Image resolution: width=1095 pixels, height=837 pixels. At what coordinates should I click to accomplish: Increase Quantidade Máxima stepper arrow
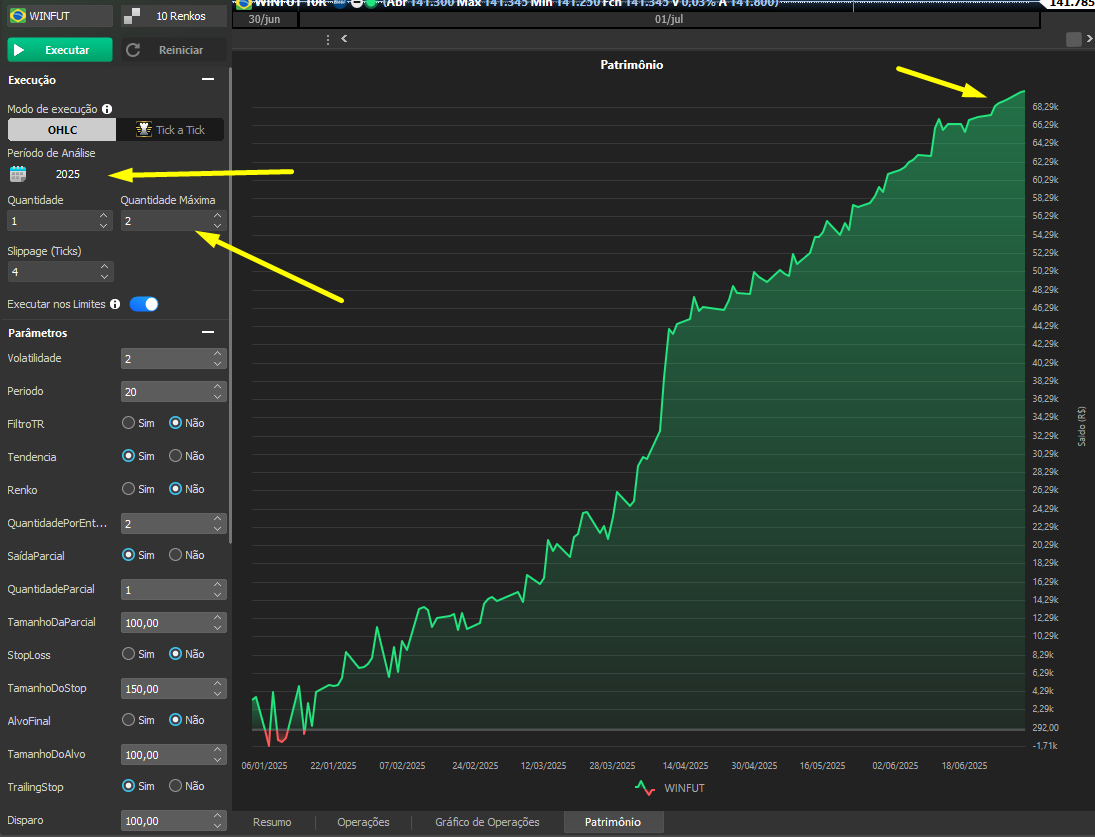(218, 216)
